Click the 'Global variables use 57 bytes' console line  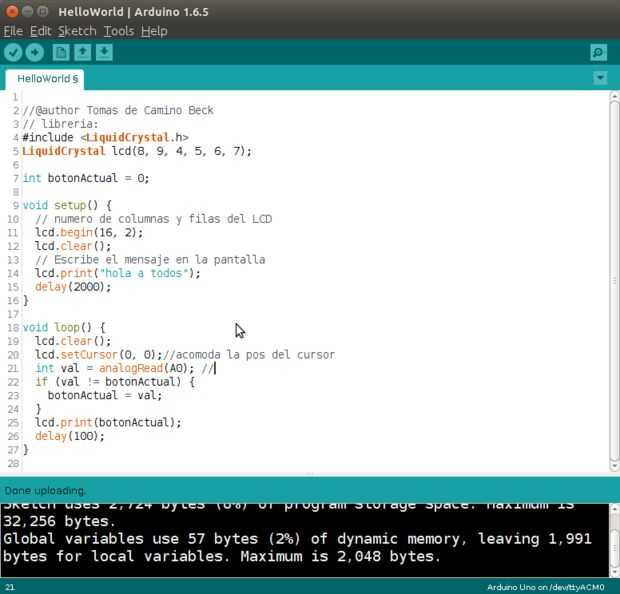pyautogui.click(x=297, y=539)
